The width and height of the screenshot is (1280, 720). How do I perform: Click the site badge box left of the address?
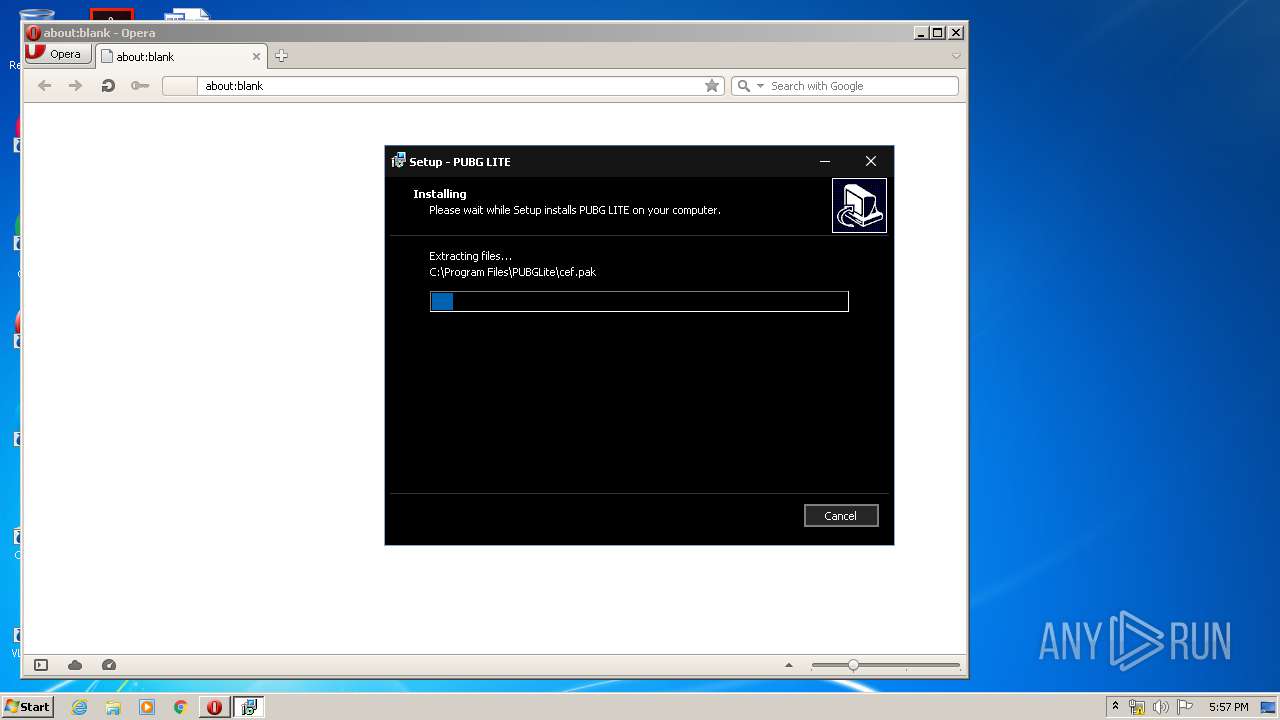[x=180, y=86]
